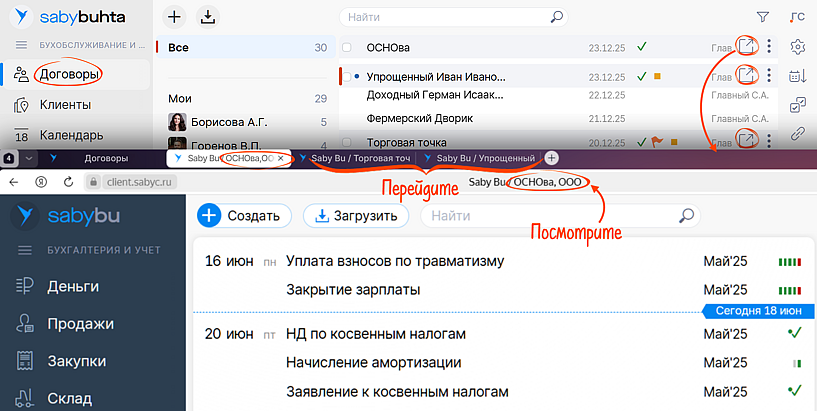Open Торговая точка in new window
Viewport: 817px width, 411px height.
coord(746,139)
